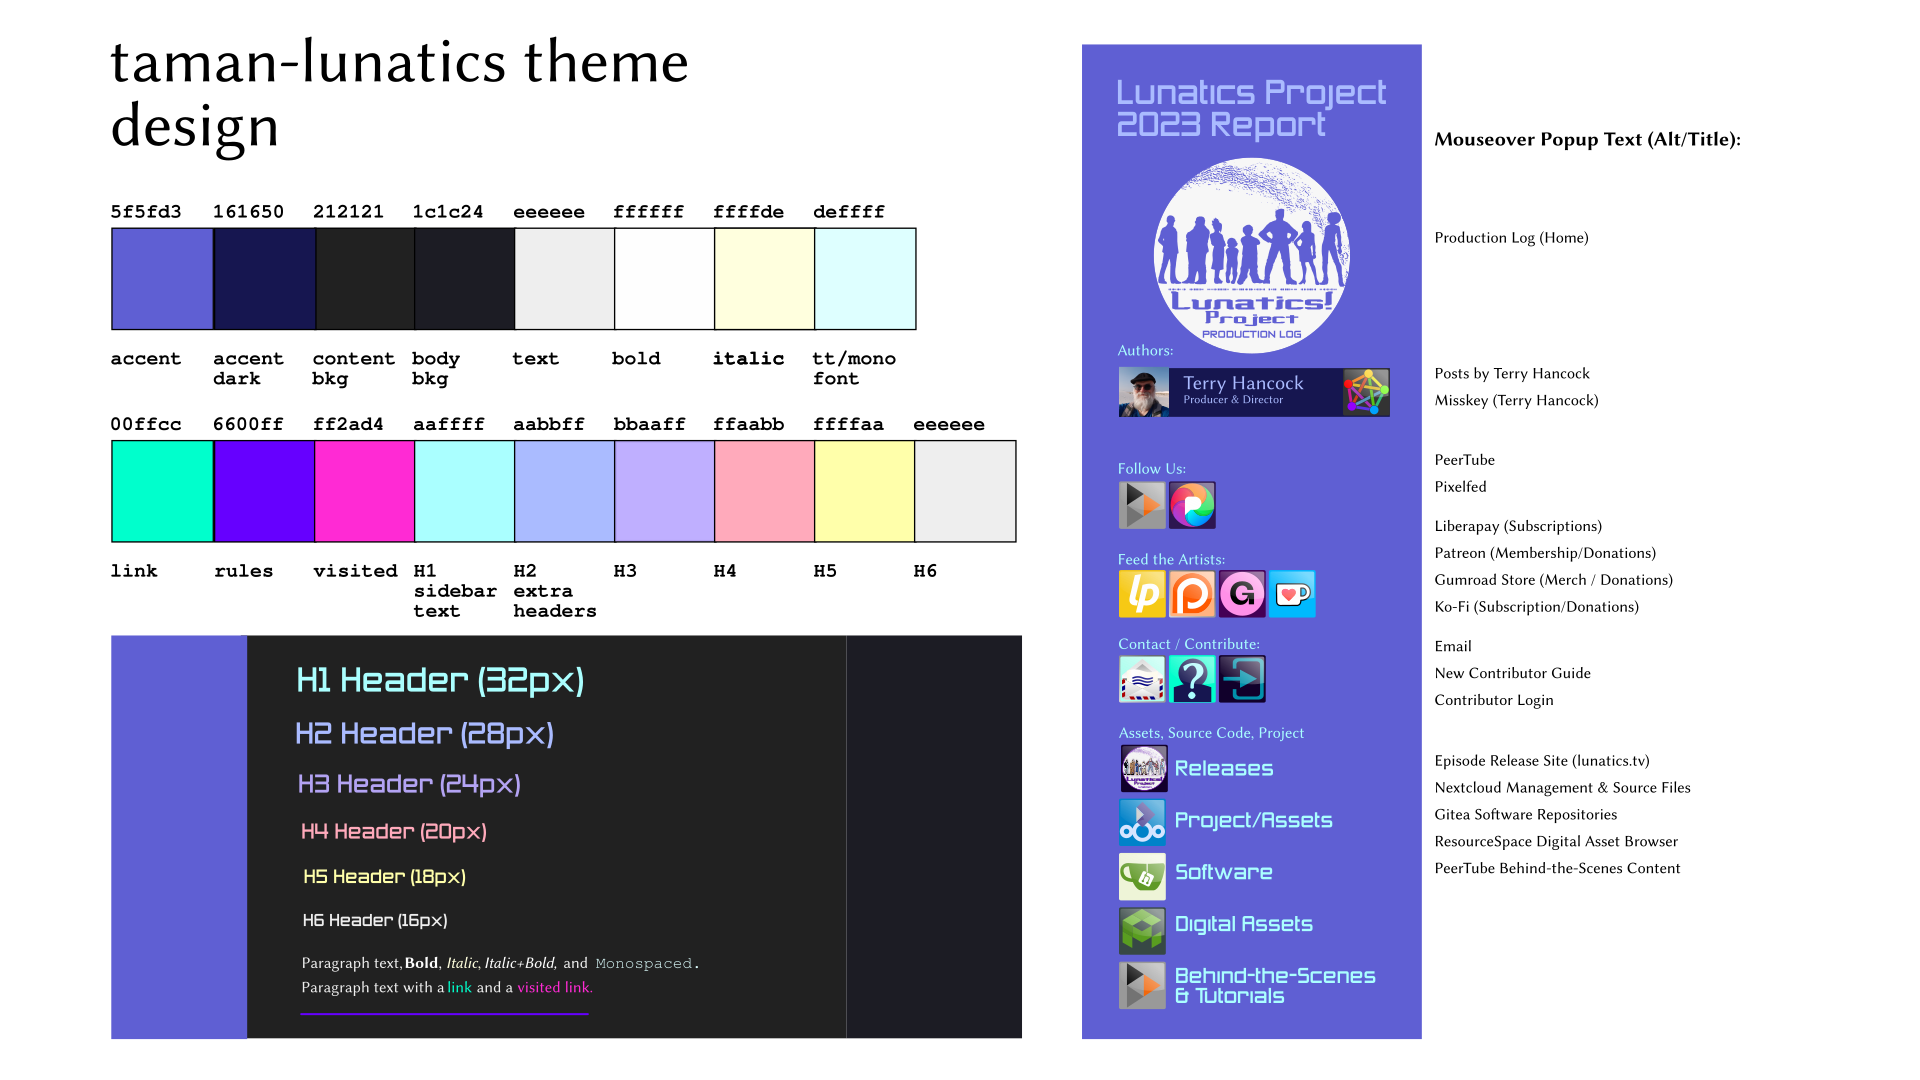
Task: Click the Gitea cup icon beside Software
Action: point(1142,876)
